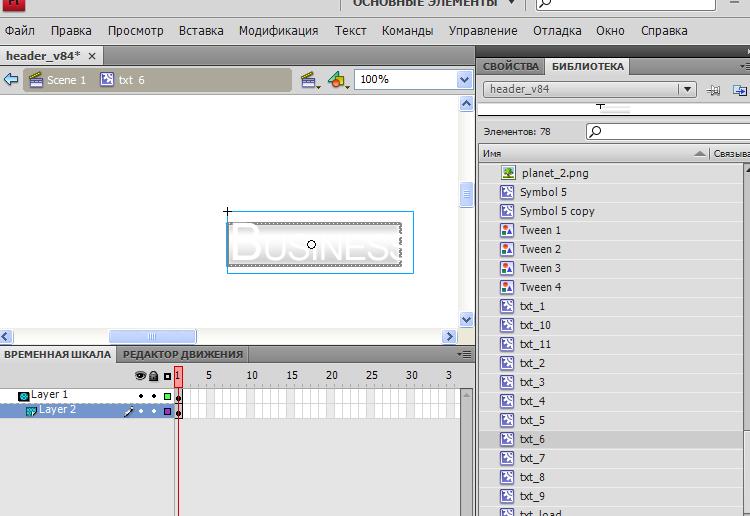Select Layer 1 in the timeline

49,395
